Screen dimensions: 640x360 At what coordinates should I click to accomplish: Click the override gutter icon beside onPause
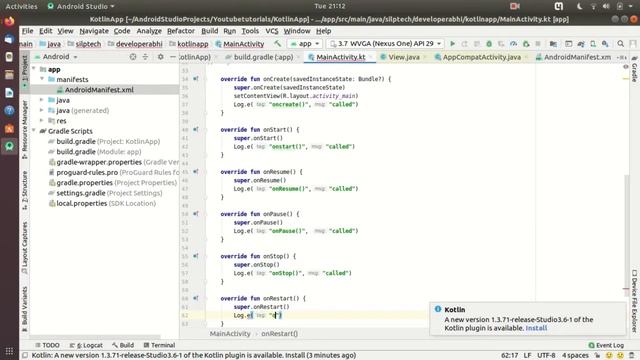pyautogui.click(x=196, y=214)
